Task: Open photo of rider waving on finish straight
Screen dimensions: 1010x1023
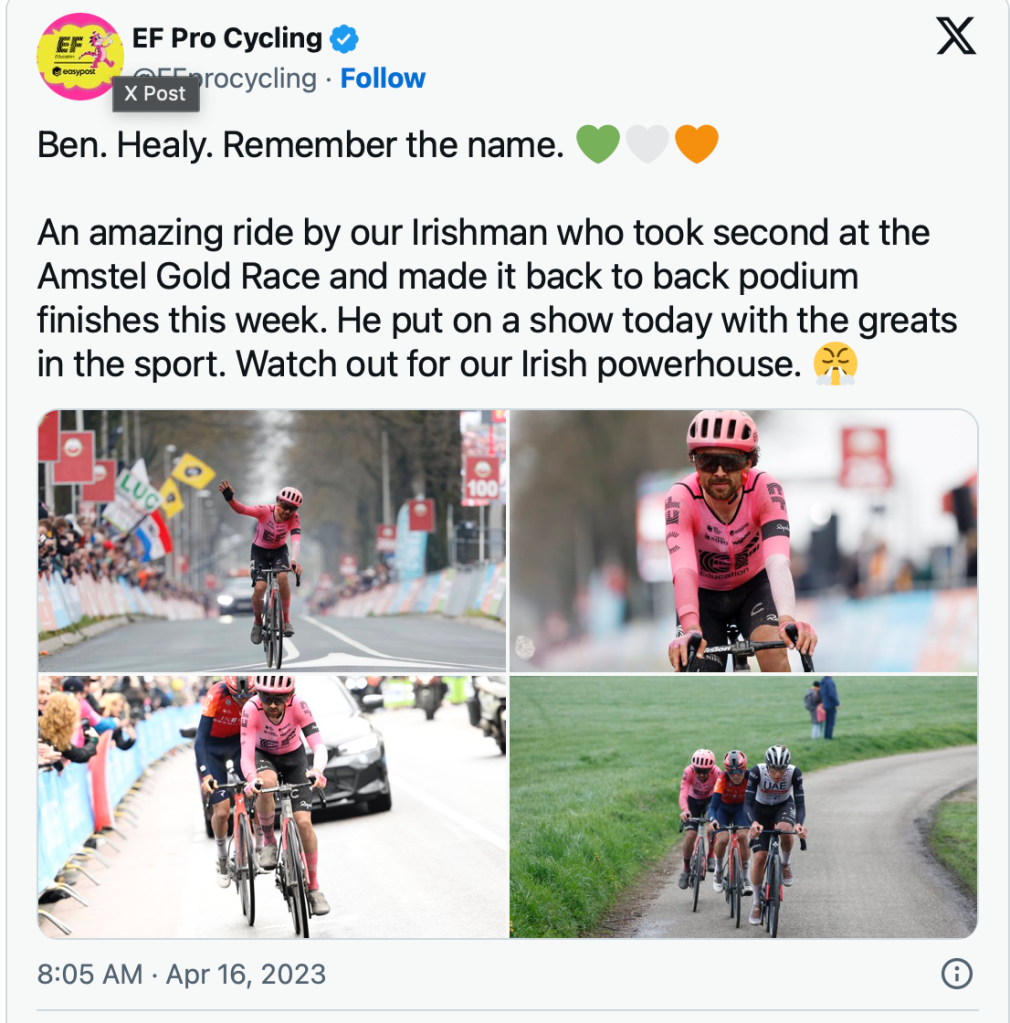Action: tap(272, 540)
